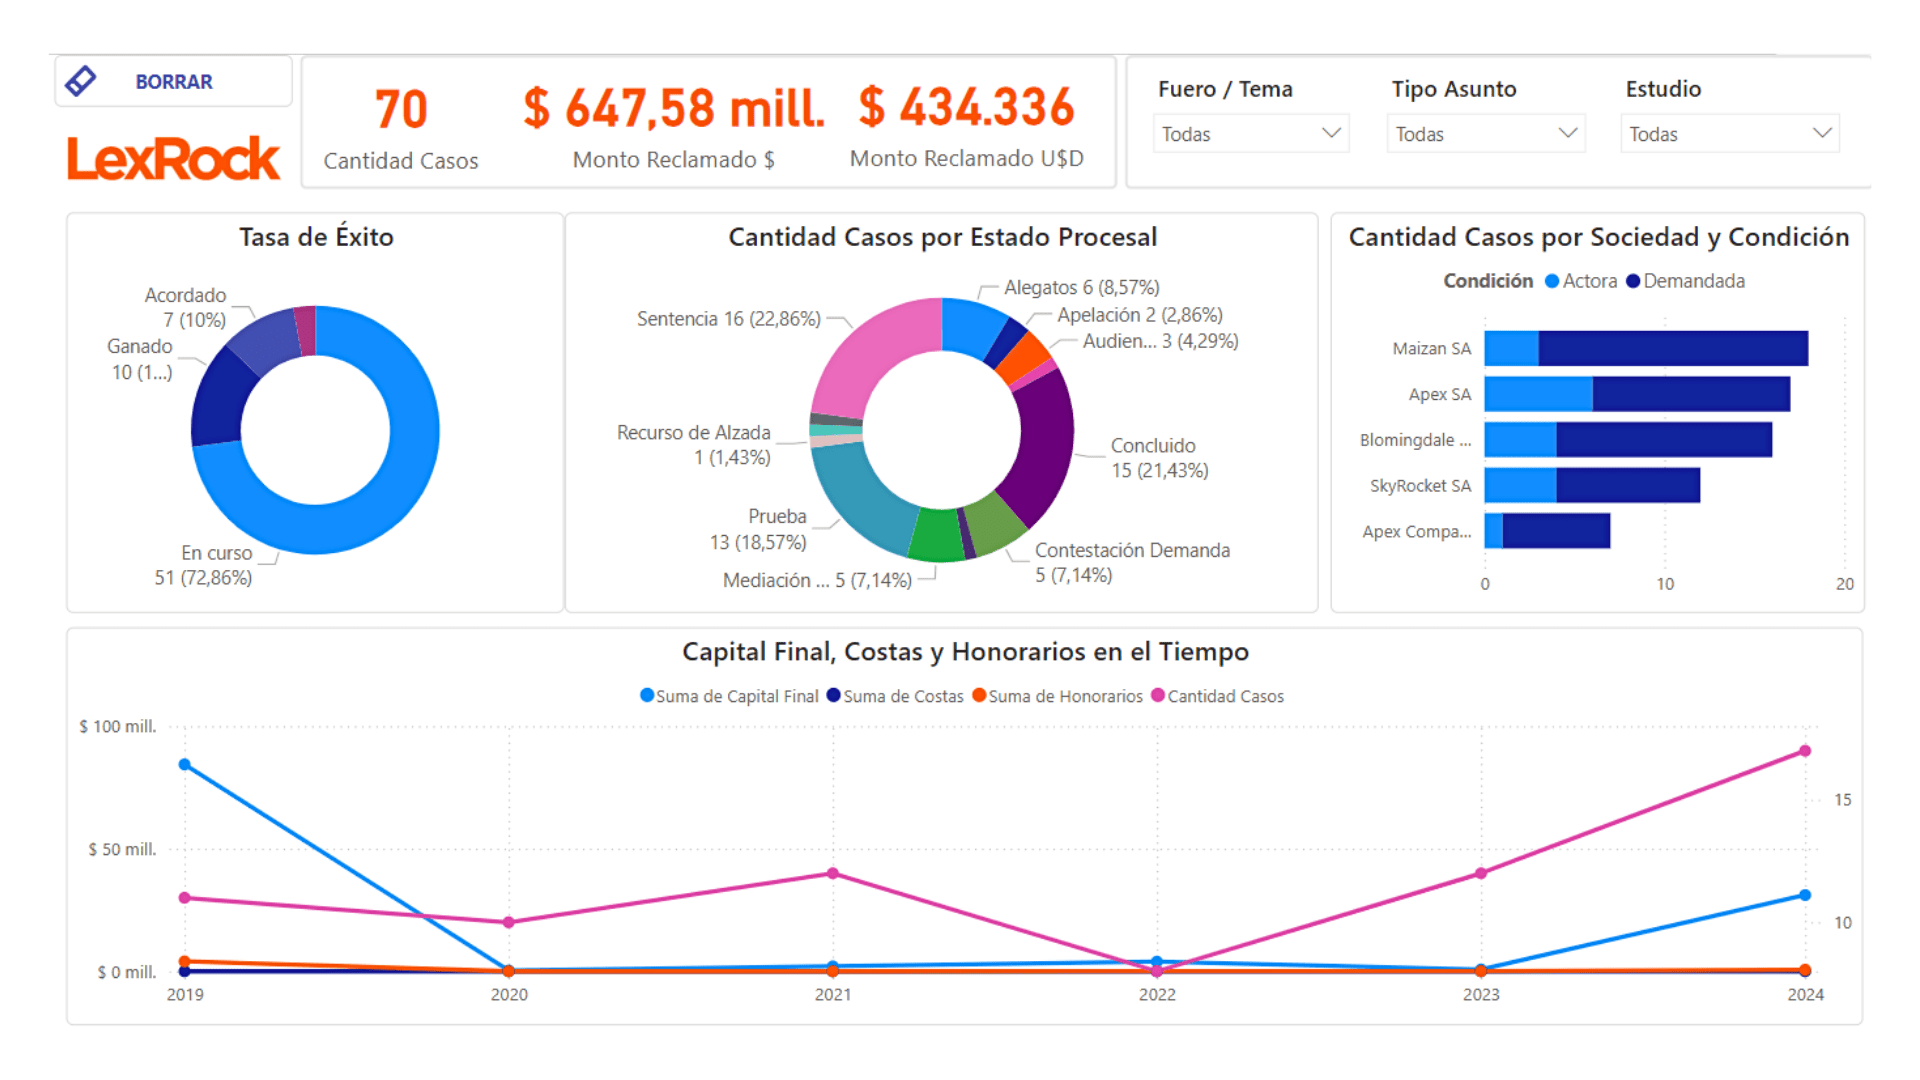The width and height of the screenshot is (1920, 1080).
Task: Click 2024 Cantidad Casos data point
Action: click(1805, 751)
